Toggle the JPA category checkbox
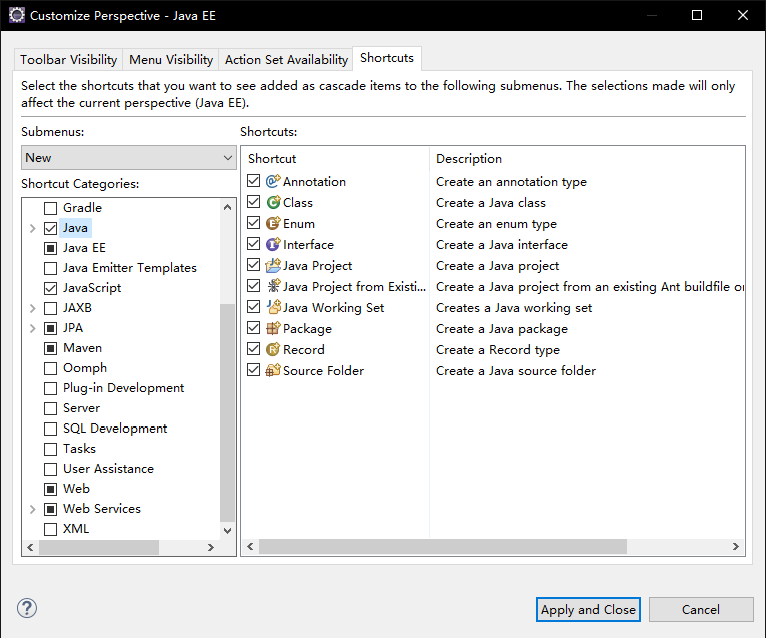 [x=50, y=328]
